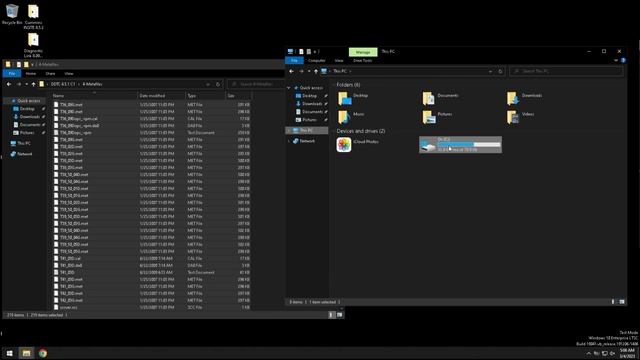Click Properties icon in This PC title bar
The width and height of the screenshot is (640, 360).
(301, 51)
